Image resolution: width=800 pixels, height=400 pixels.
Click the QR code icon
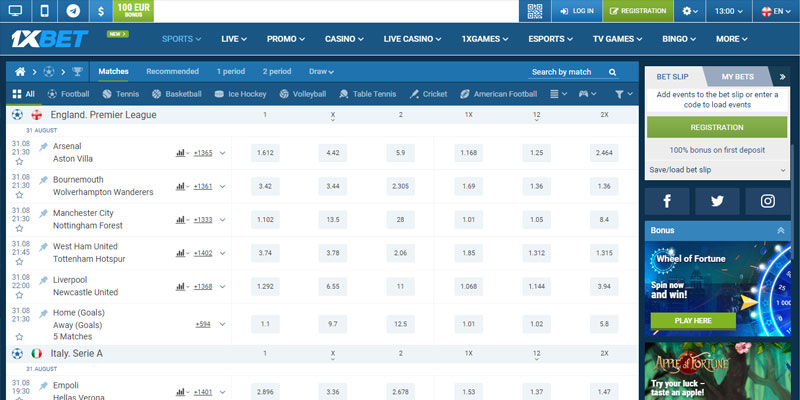click(534, 11)
